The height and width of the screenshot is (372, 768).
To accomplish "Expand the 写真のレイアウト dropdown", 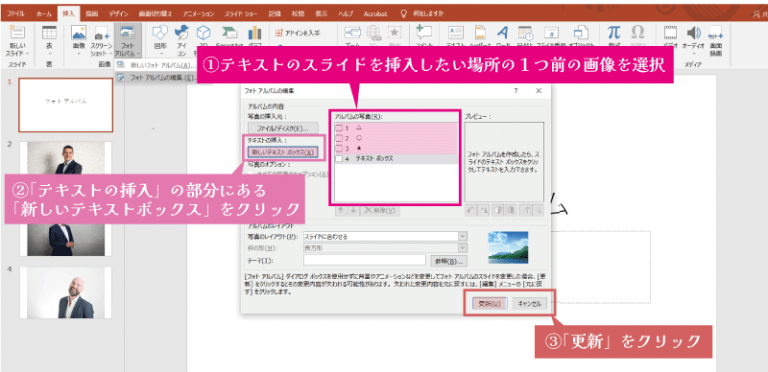I will coord(463,236).
